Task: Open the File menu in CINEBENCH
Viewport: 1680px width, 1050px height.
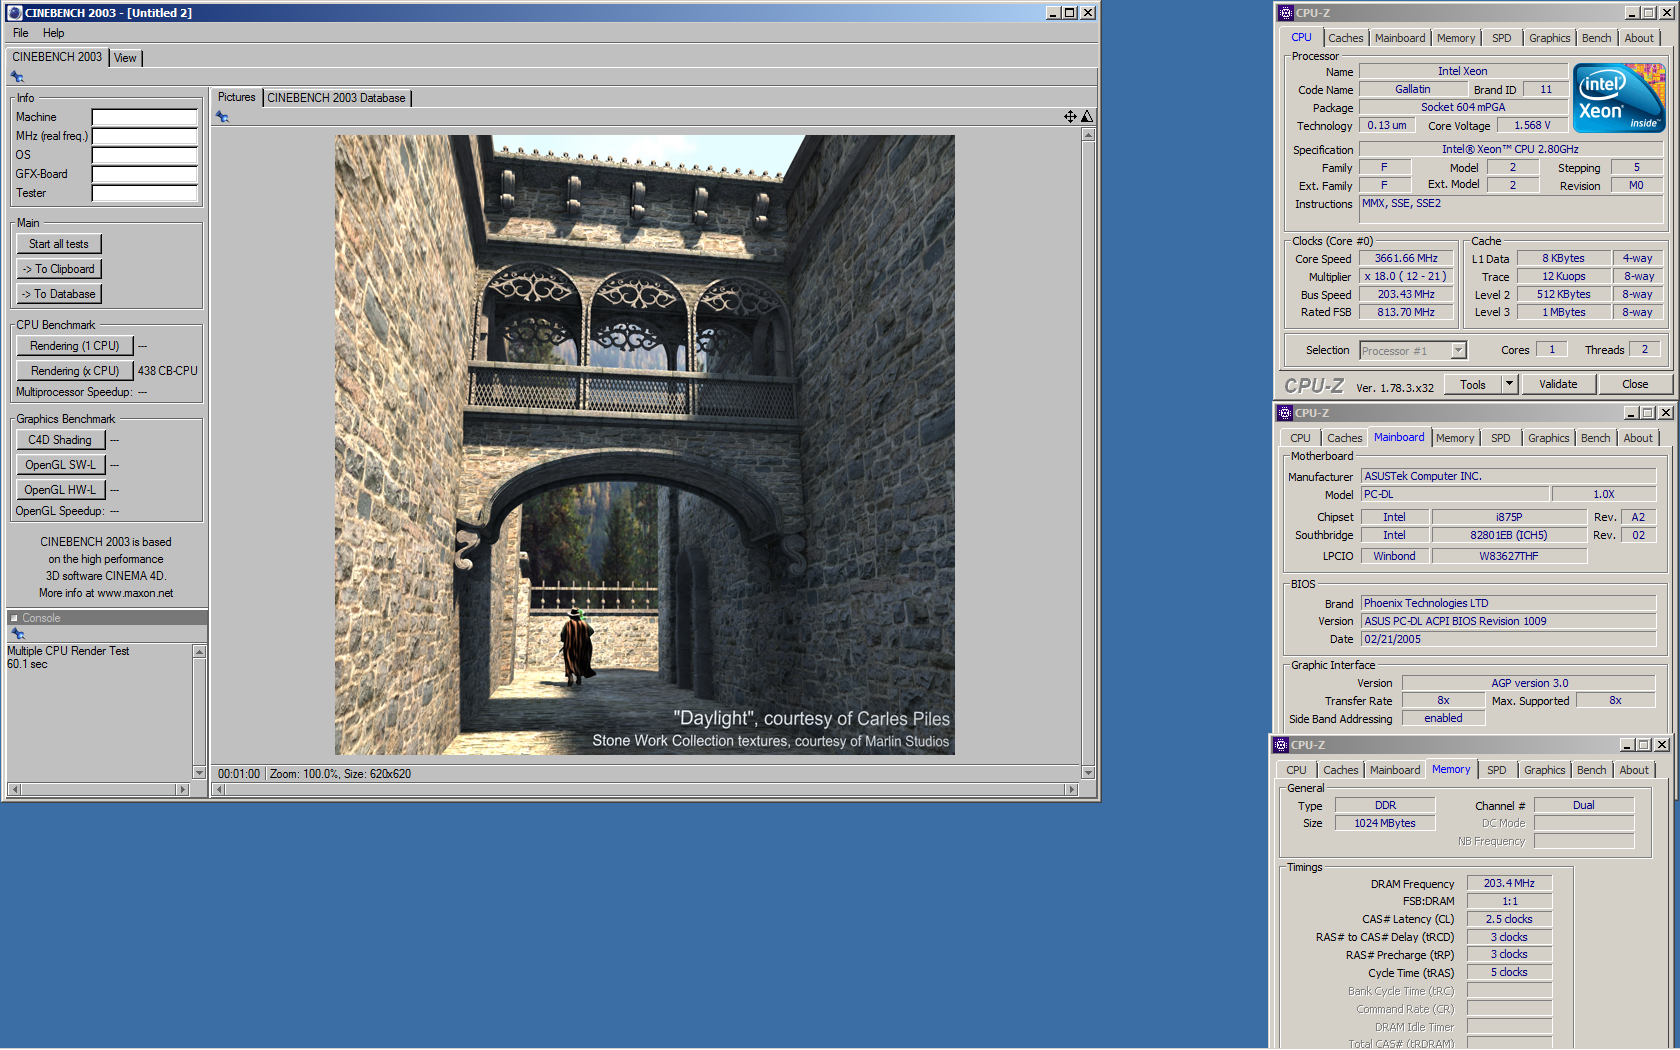Action: pyautogui.click(x=20, y=33)
